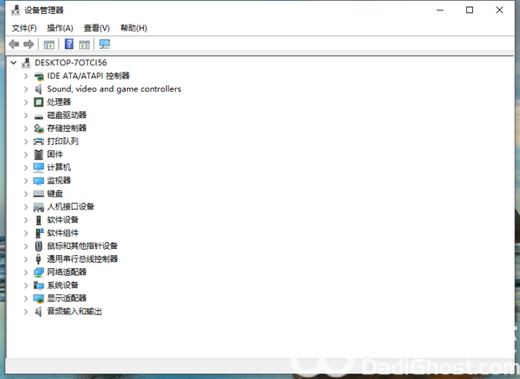Select the DESKTOP-7OTCI56 computer name
This screenshot has width=520, height=379.
tap(71, 63)
